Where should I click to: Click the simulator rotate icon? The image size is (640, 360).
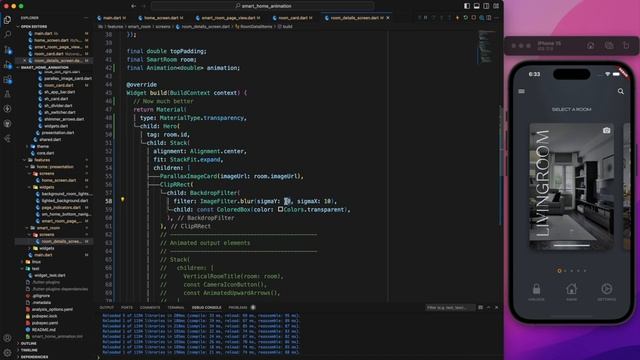click(x=626, y=45)
